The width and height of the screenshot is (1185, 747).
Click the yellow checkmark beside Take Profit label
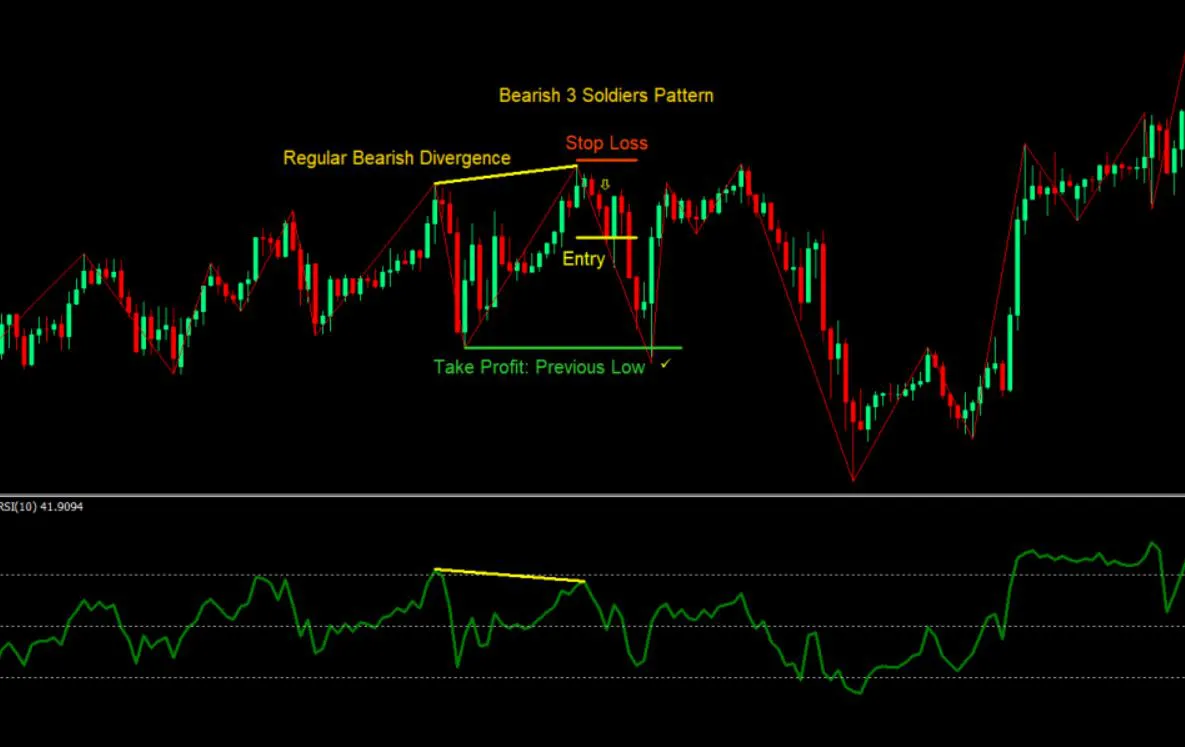coord(665,366)
